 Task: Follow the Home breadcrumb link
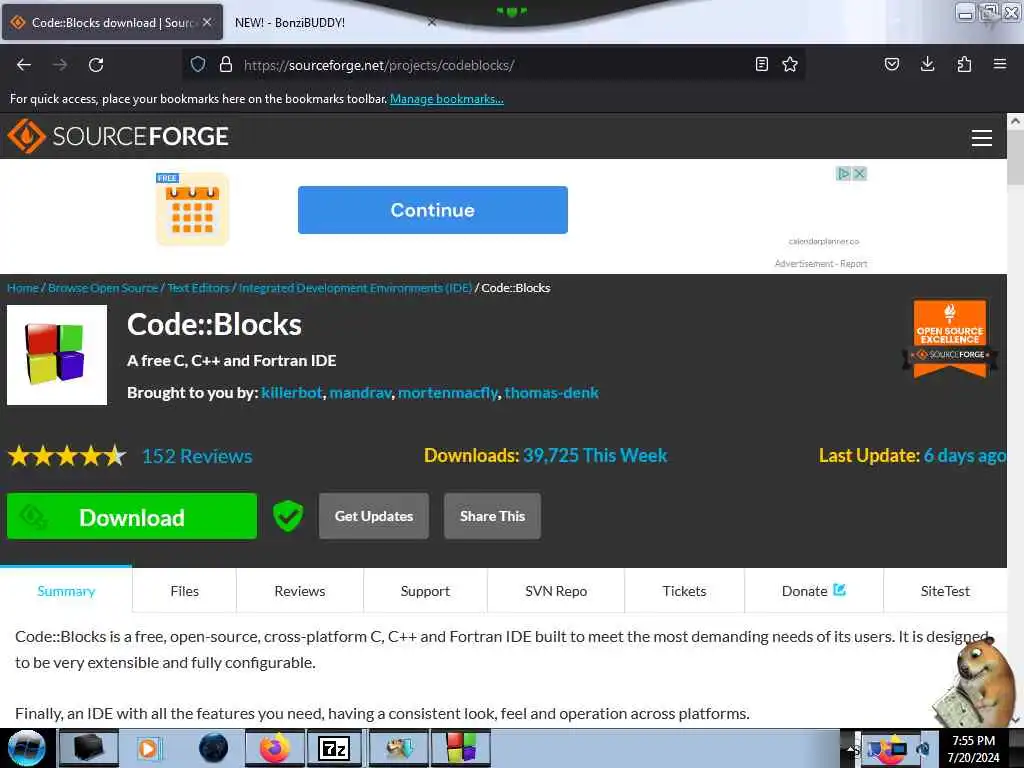[23, 287]
